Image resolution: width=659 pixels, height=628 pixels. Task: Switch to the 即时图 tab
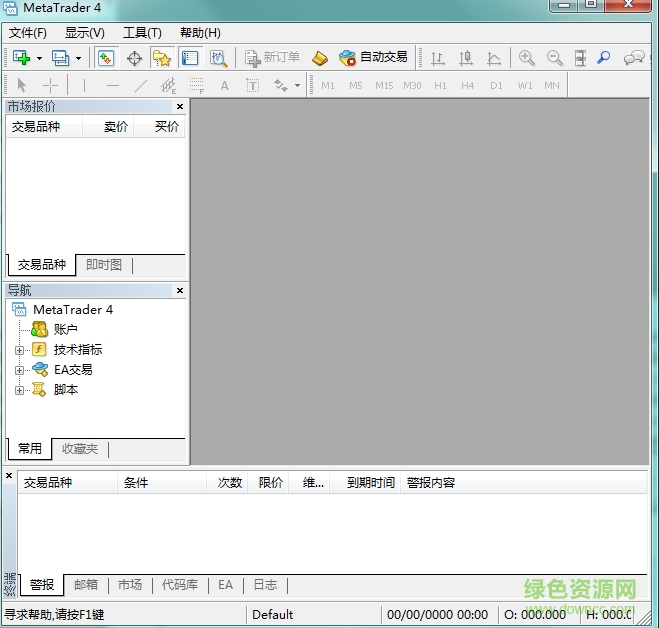[x=104, y=265]
